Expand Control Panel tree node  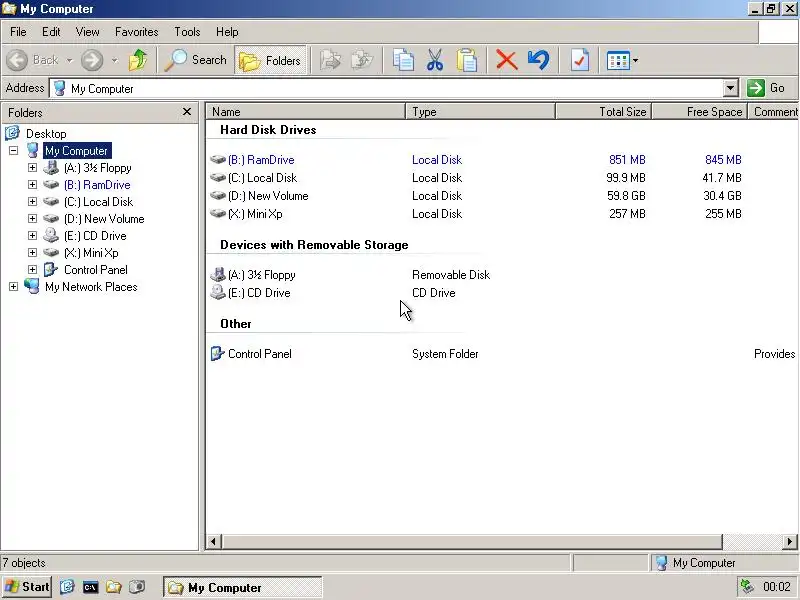pos(32,269)
